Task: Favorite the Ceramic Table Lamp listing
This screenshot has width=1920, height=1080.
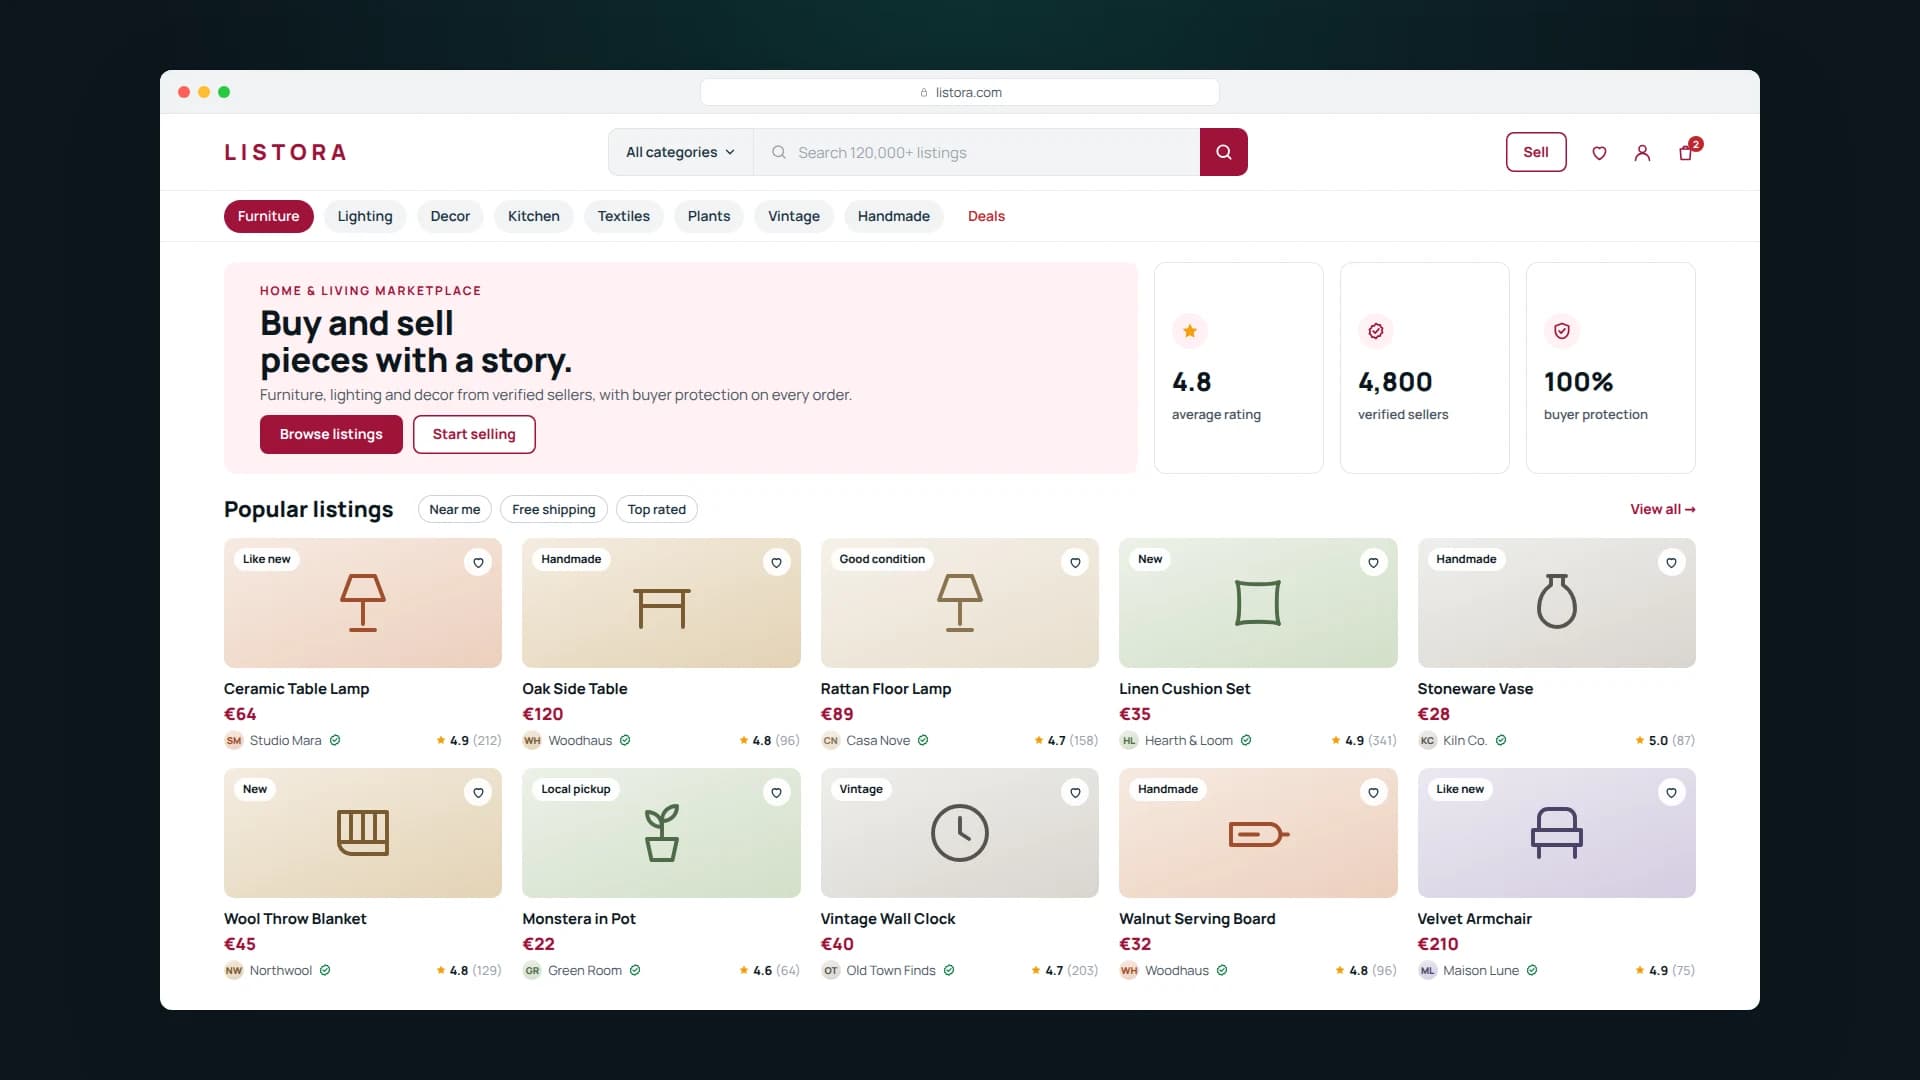Action: tap(478, 563)
